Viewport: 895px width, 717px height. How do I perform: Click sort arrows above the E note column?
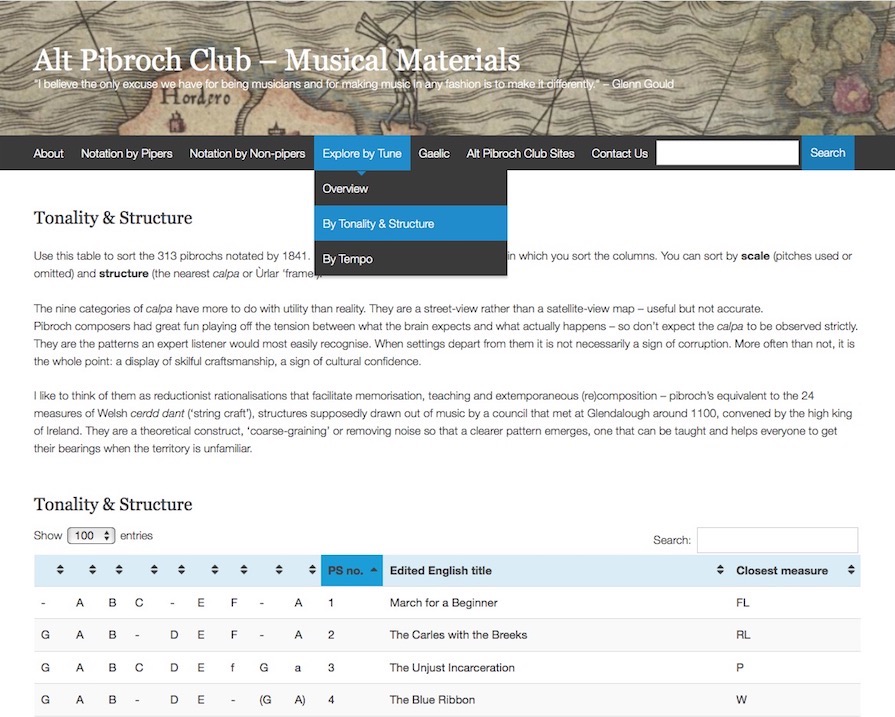(x=213, y=570)
